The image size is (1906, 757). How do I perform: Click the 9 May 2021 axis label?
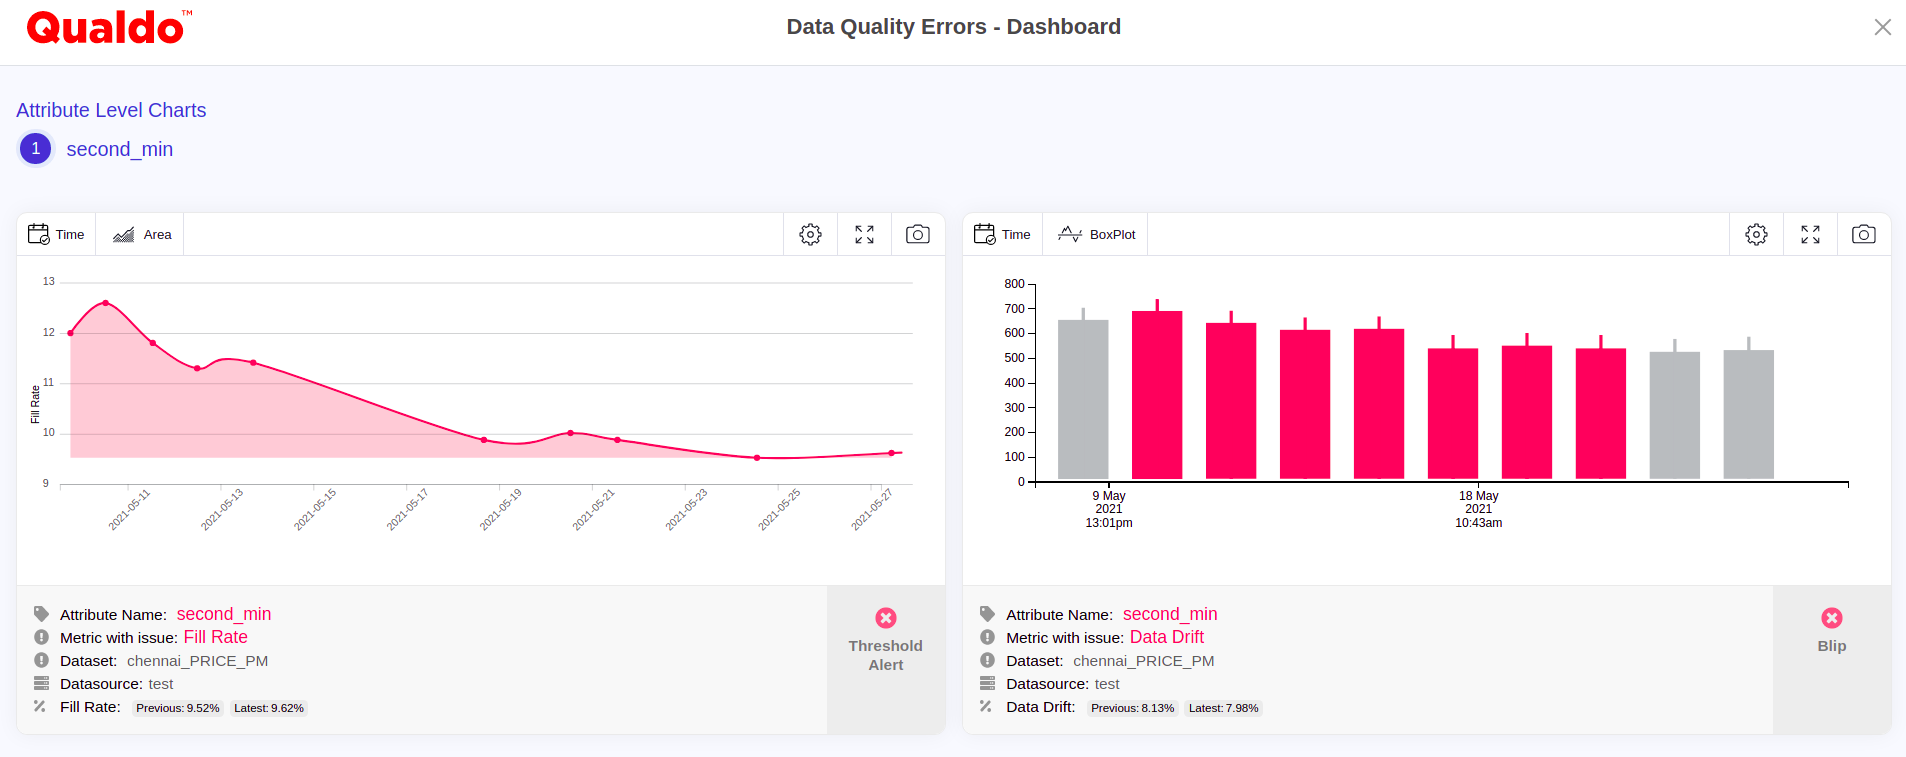(x=1109, y=509)
